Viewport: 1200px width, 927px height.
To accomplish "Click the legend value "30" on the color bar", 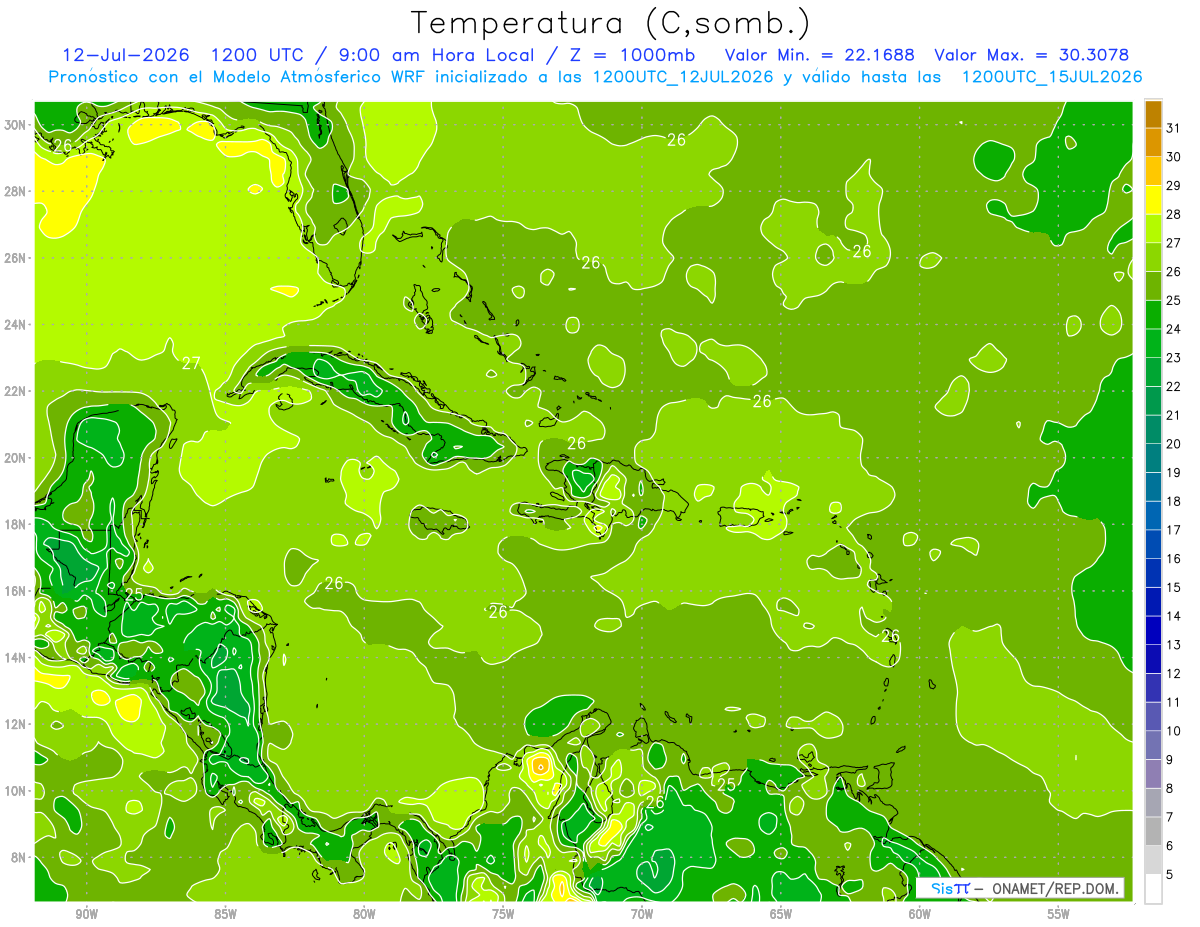I will click(x=1174, y=157).
